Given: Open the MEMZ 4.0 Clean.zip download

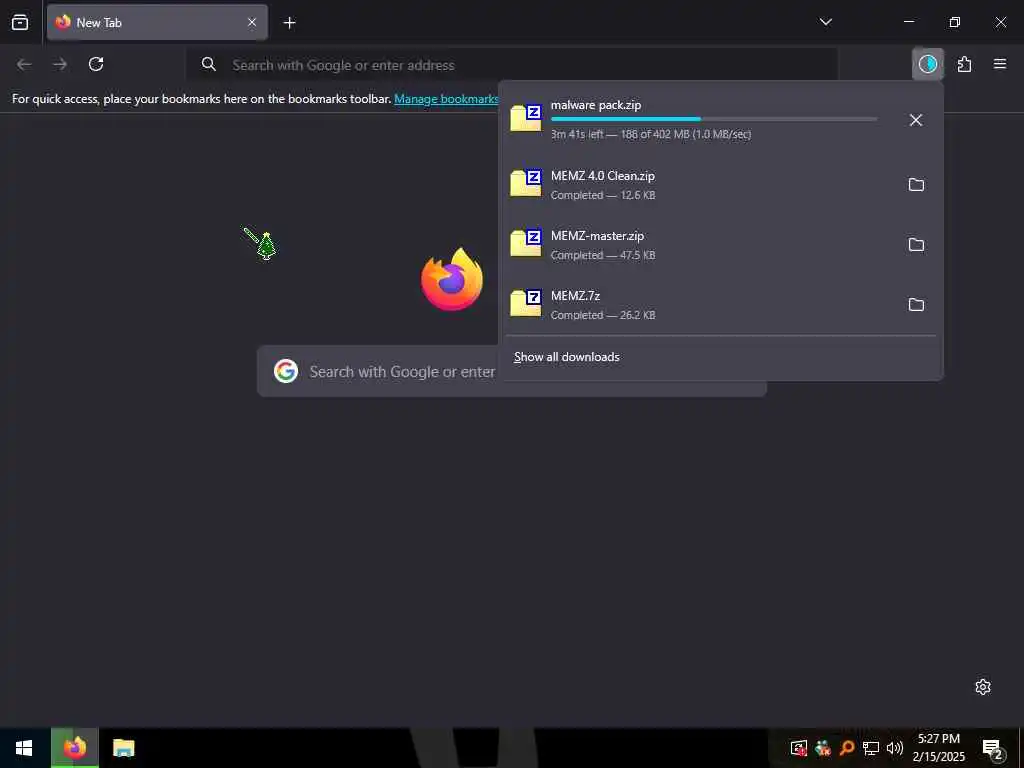Looking at the screenshot, I should [699, 185].
